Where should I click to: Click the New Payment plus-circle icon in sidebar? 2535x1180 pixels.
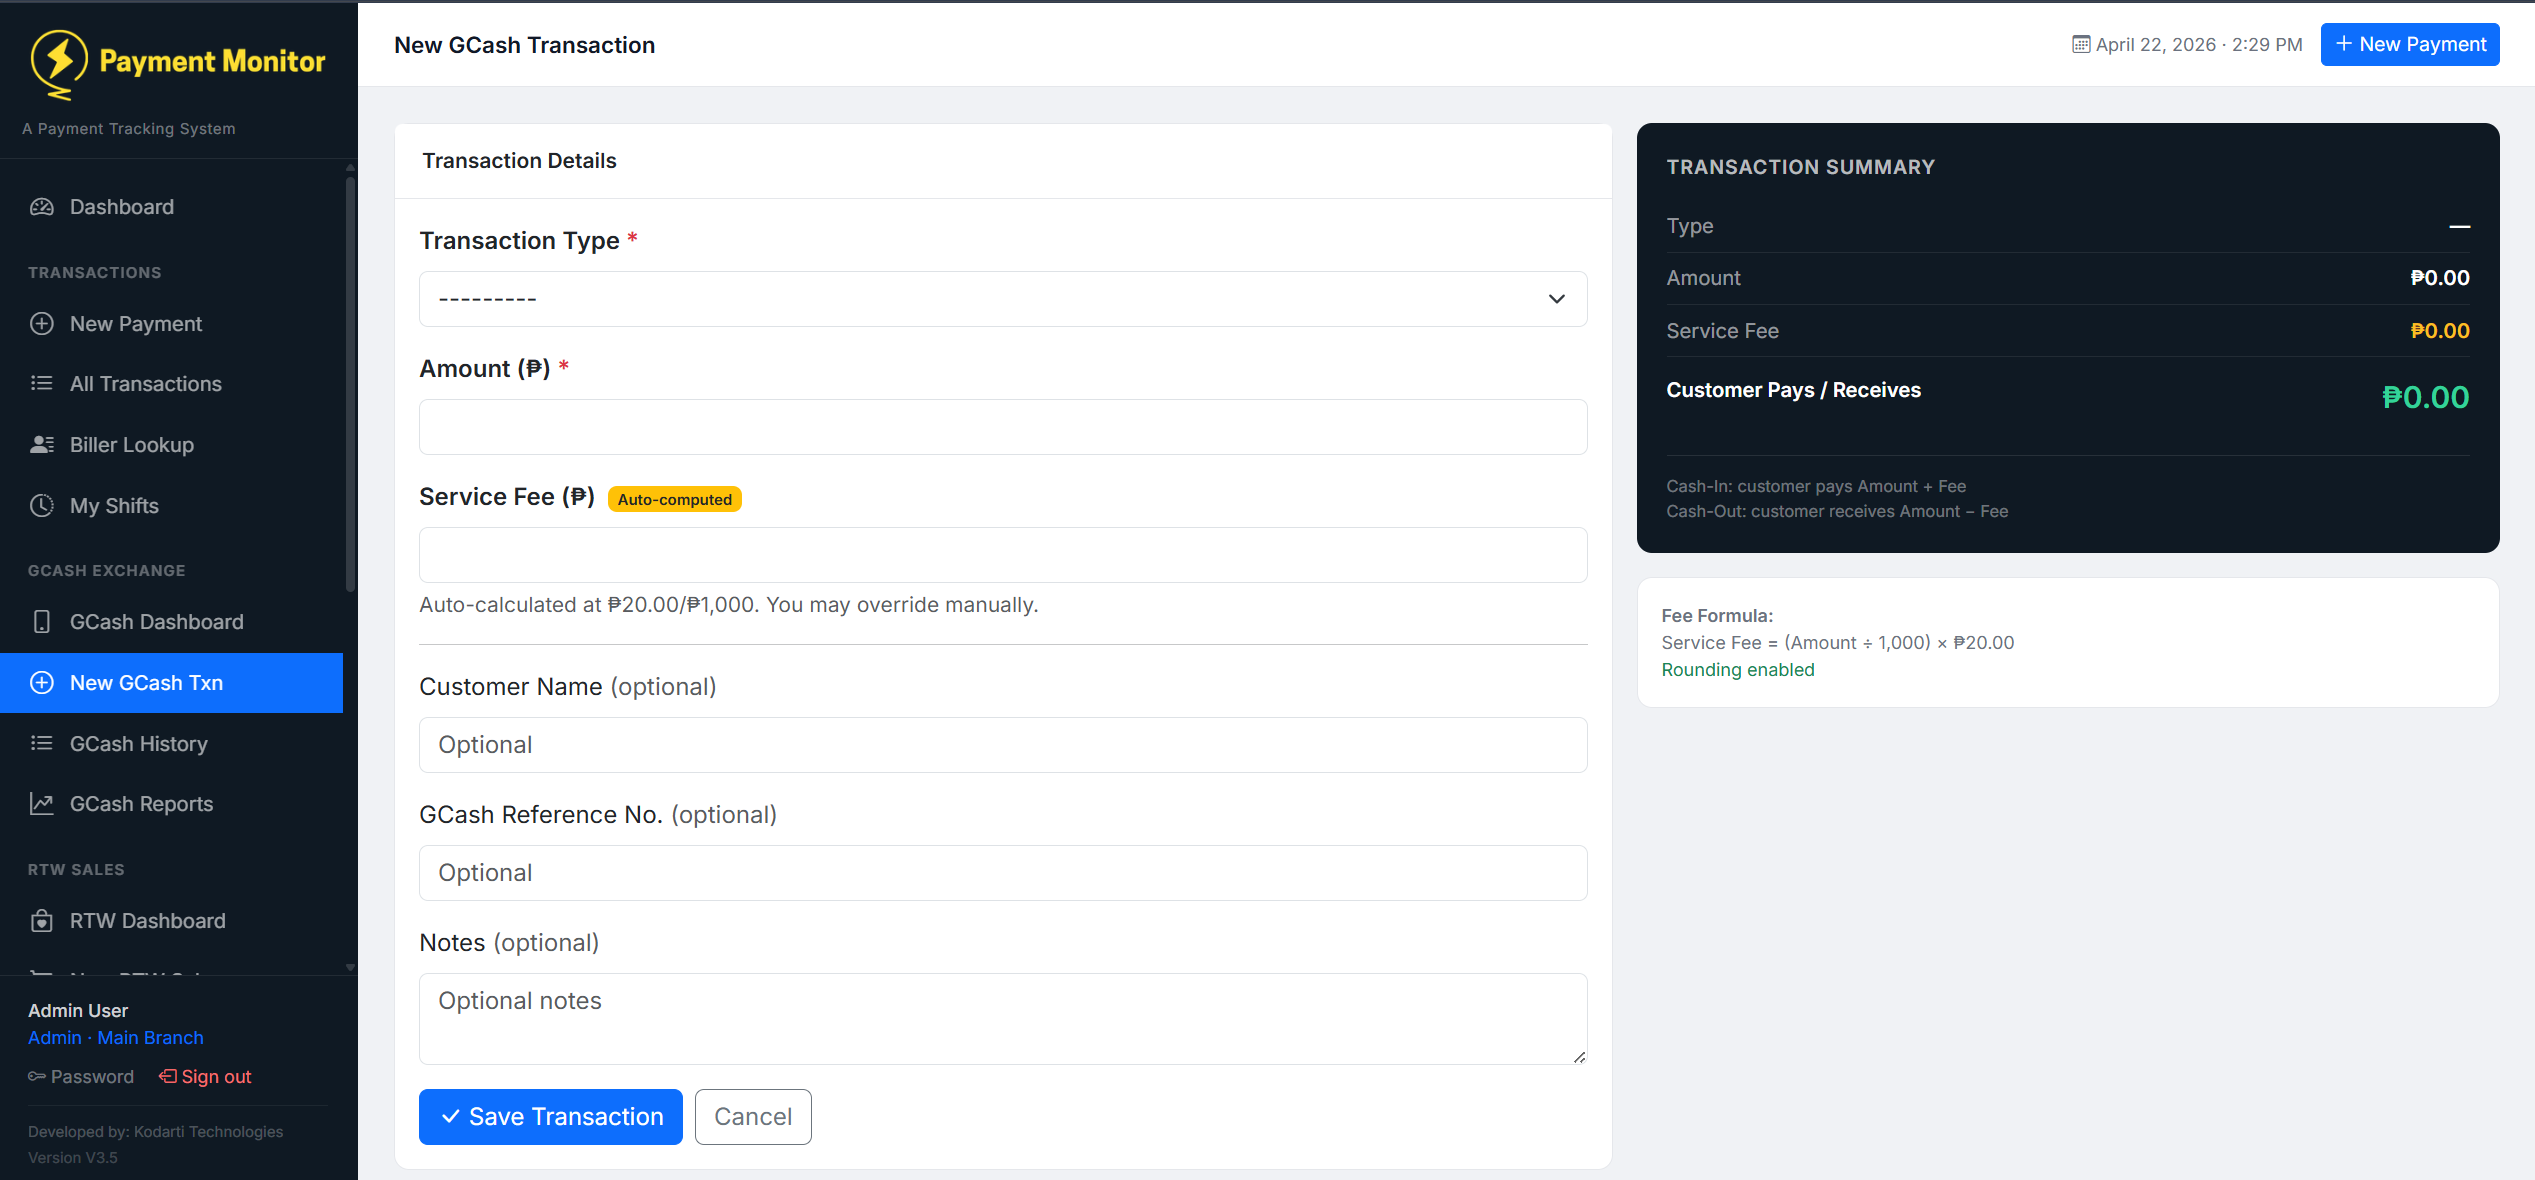41,324
